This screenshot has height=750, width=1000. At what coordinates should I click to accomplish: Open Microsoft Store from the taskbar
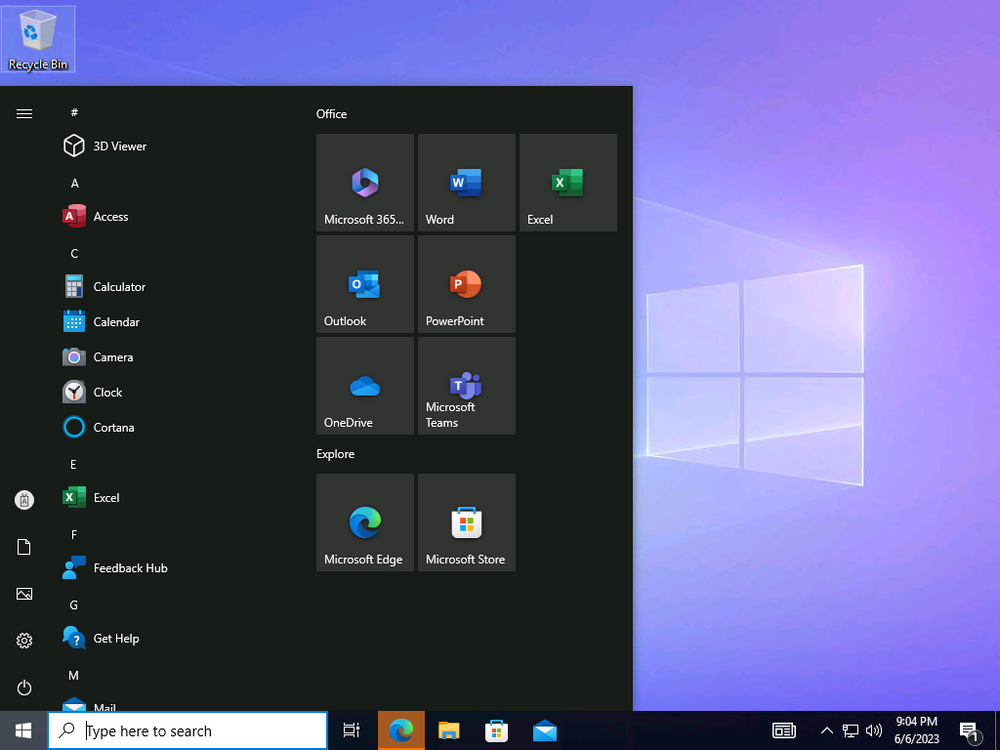click(496, 731)
